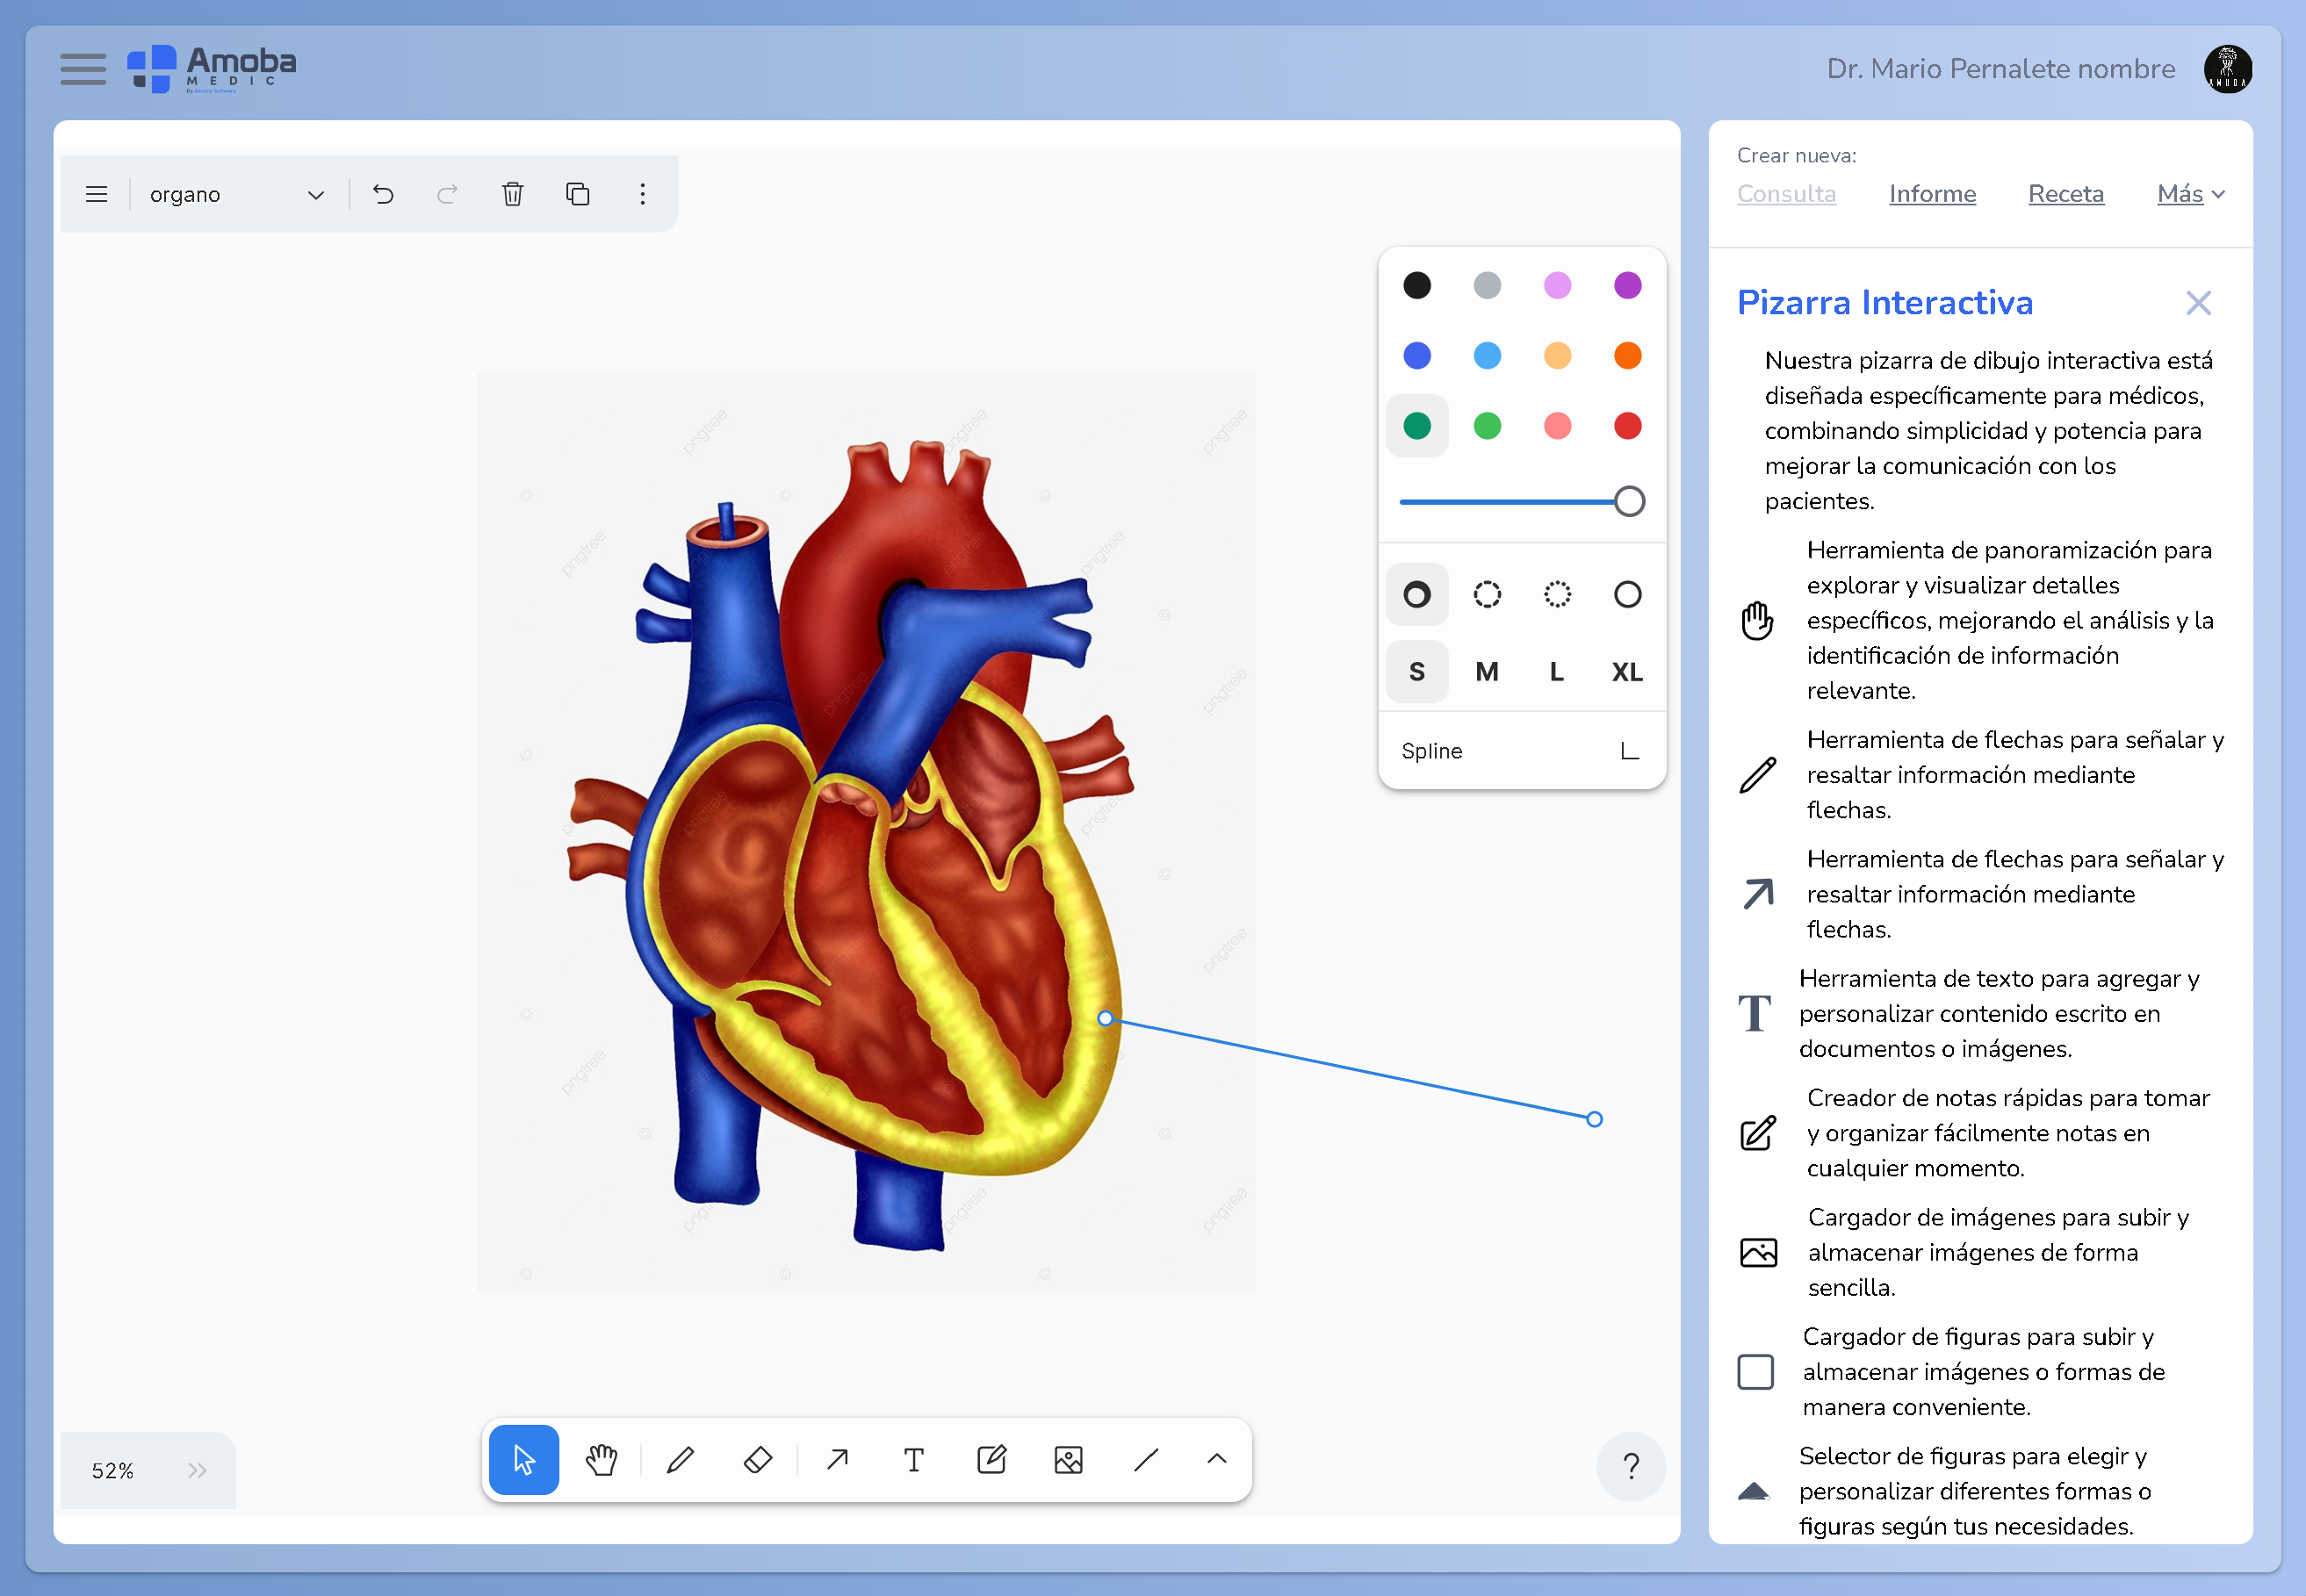2306x1596 pixels.
Task: Open the quick note creator tool
Action: coord(991,1460)
